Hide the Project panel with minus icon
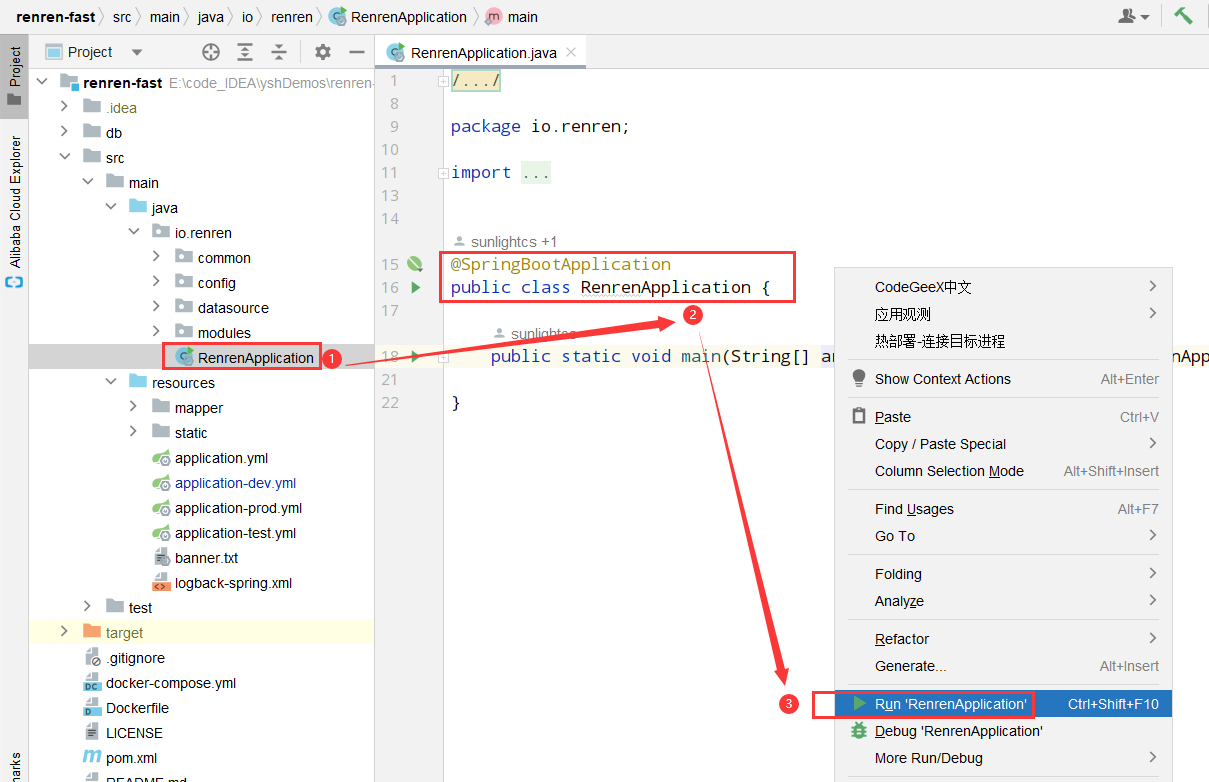 point(356,52)
